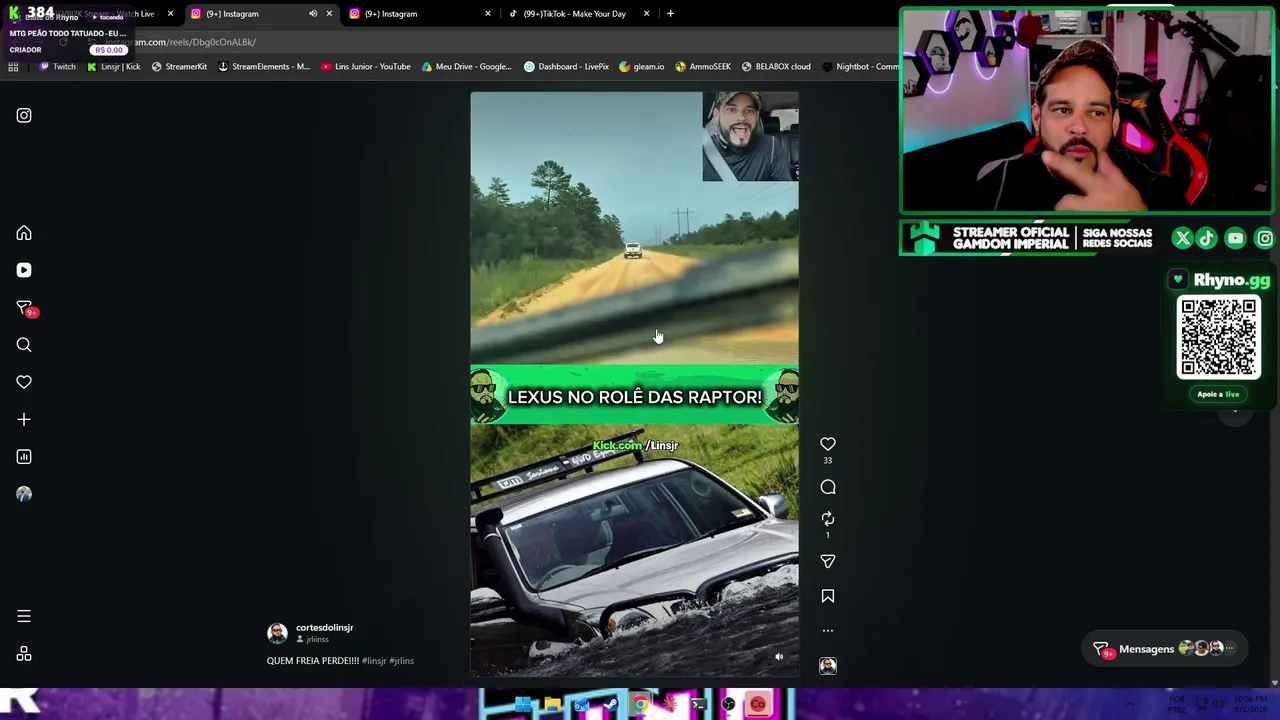Click the Instagram social icon in overlay

[x=1265, y=239]
